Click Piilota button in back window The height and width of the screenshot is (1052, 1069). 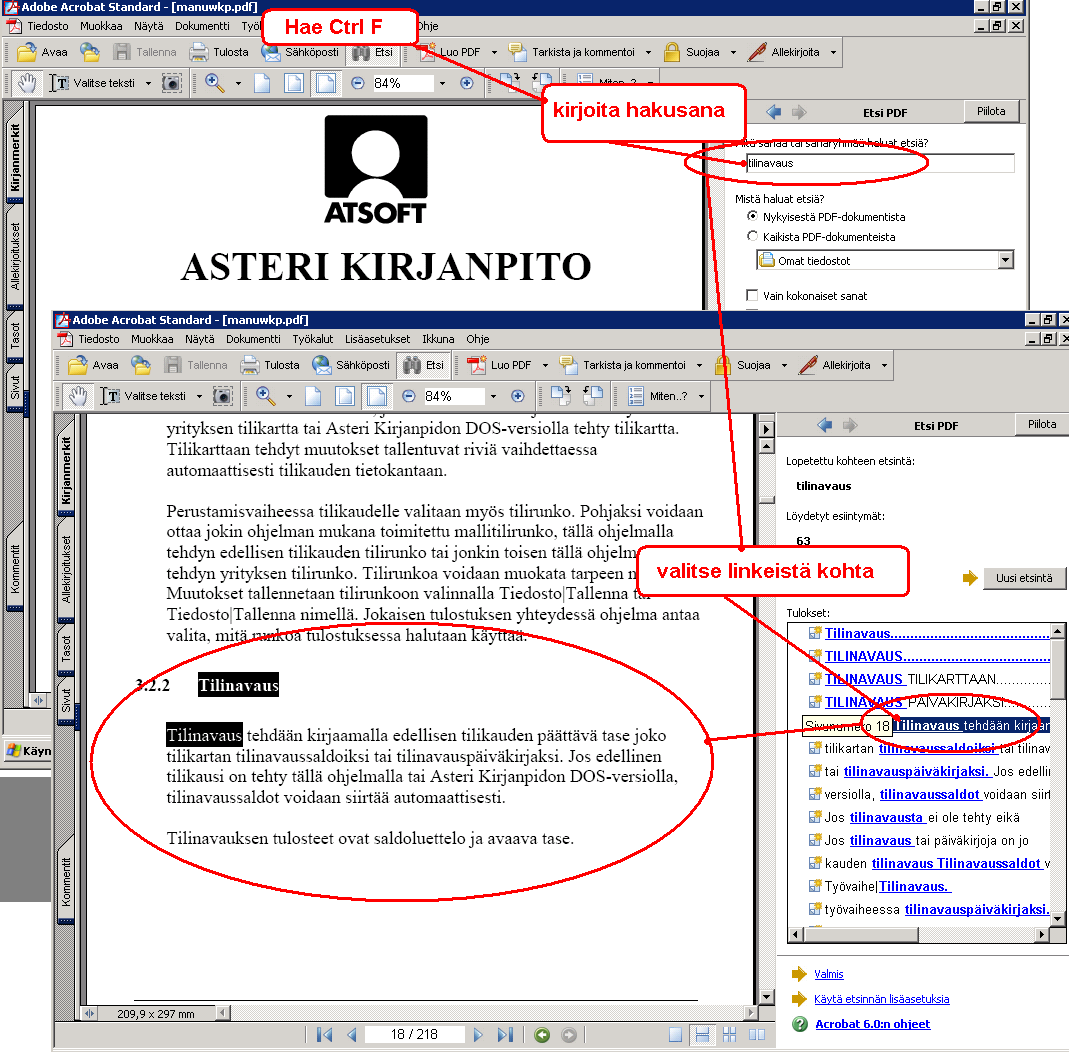pyautogui.click(x=991, y=111)
